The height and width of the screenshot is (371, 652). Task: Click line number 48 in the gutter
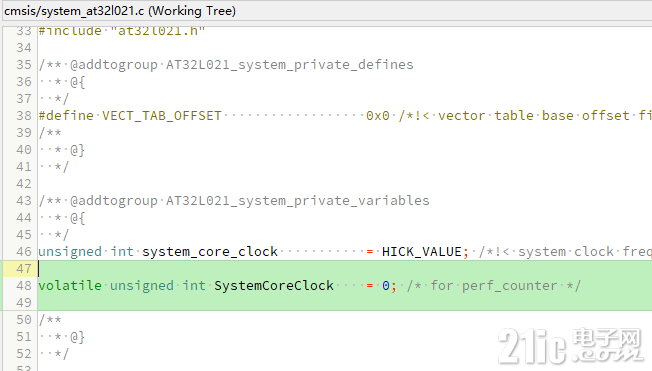click(x=24, y=286)
